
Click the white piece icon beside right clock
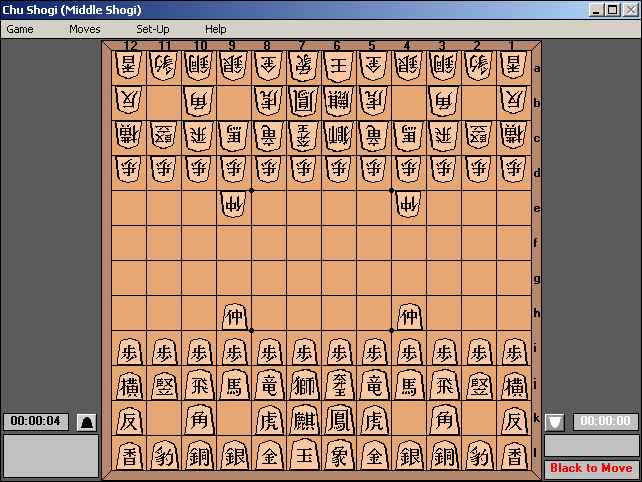pyautogui.click(x=555, y=422)
